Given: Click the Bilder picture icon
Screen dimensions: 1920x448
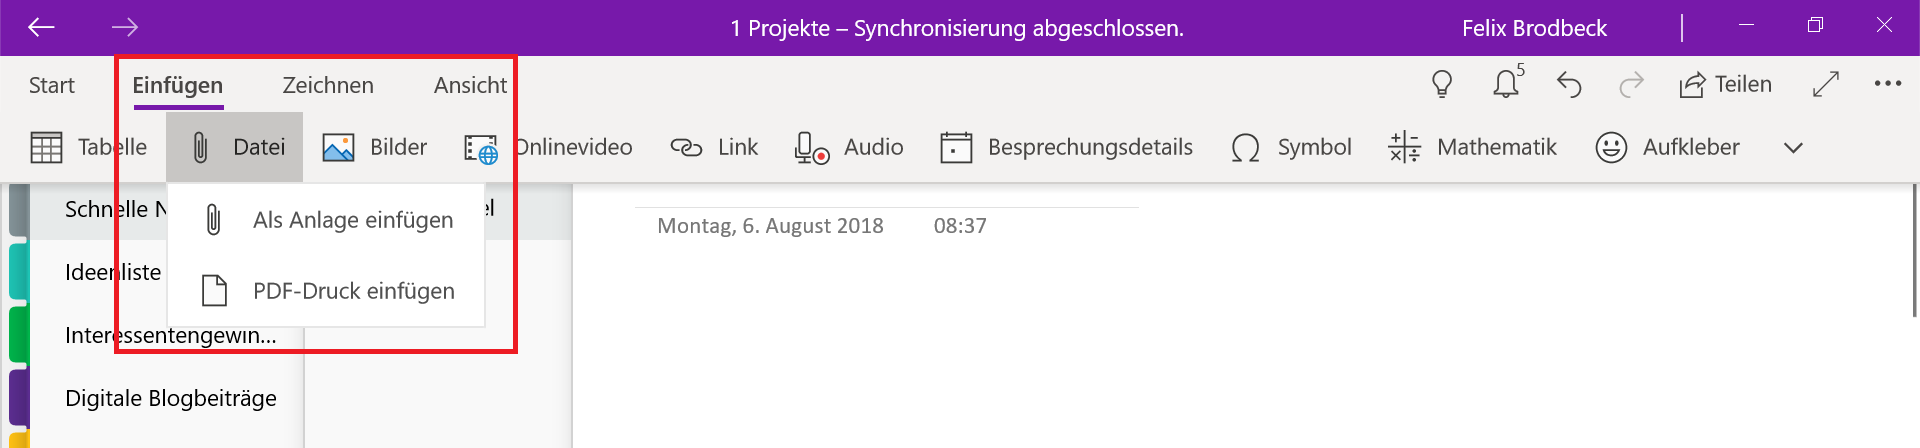Looking at the screenshot, I should [x=375, y=148].
